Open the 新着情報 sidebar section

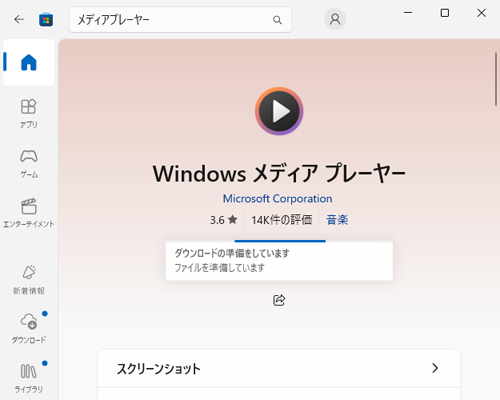[29, 279]
